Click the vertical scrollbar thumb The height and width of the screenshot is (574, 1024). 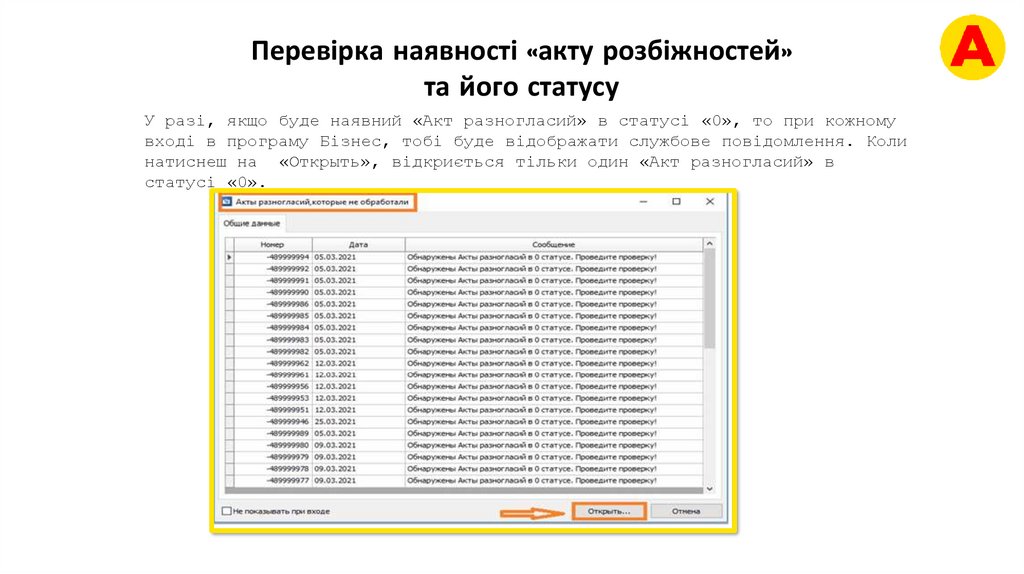coord(709,298)
